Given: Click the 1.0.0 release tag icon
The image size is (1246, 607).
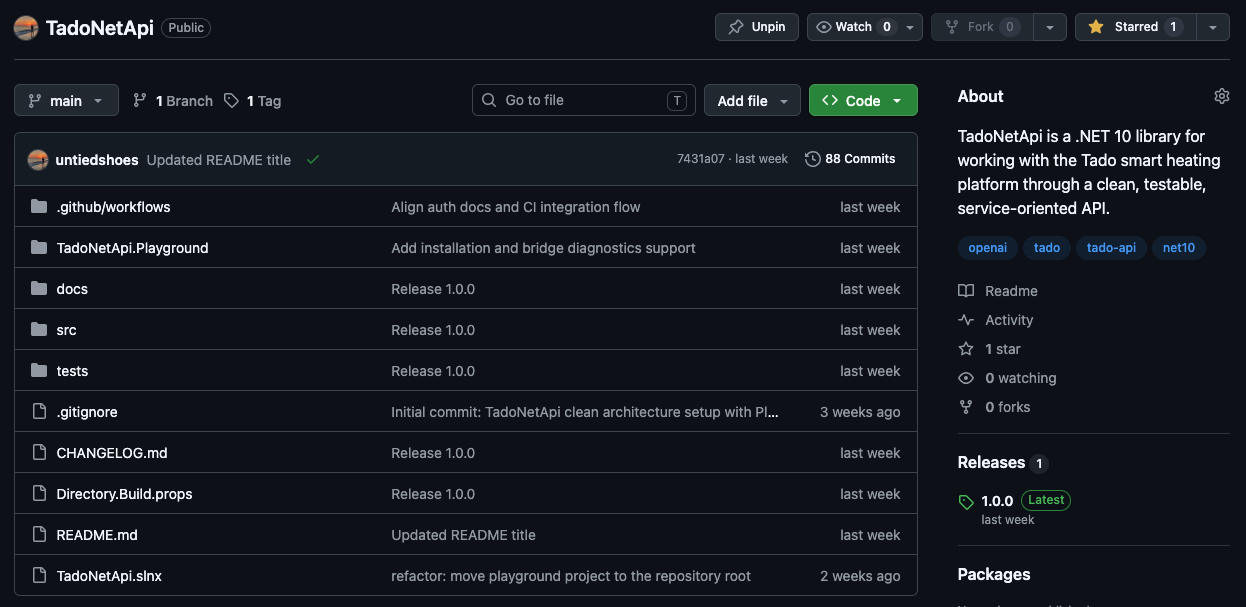Looking at the screenshot, I should (966, 500).
